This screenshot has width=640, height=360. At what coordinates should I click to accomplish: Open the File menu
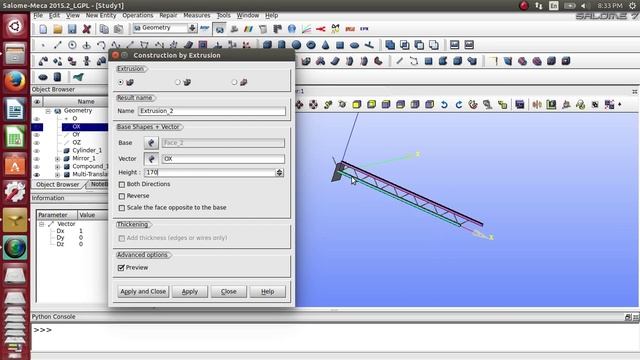[38, 16]
